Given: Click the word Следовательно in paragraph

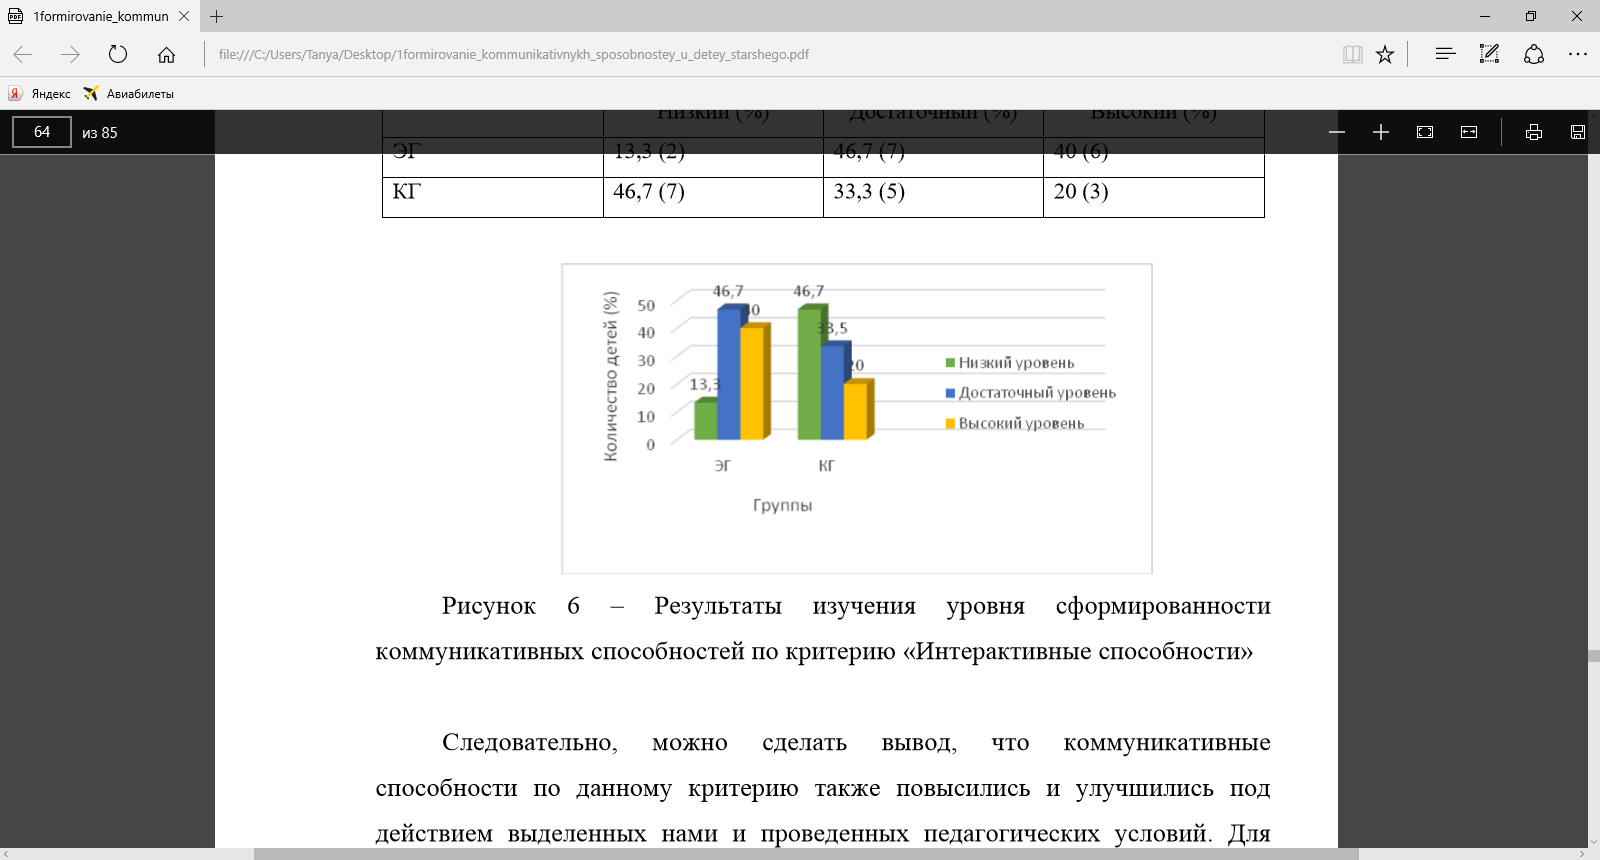Looking at the screenshot, I should click(x=530, y=742).
